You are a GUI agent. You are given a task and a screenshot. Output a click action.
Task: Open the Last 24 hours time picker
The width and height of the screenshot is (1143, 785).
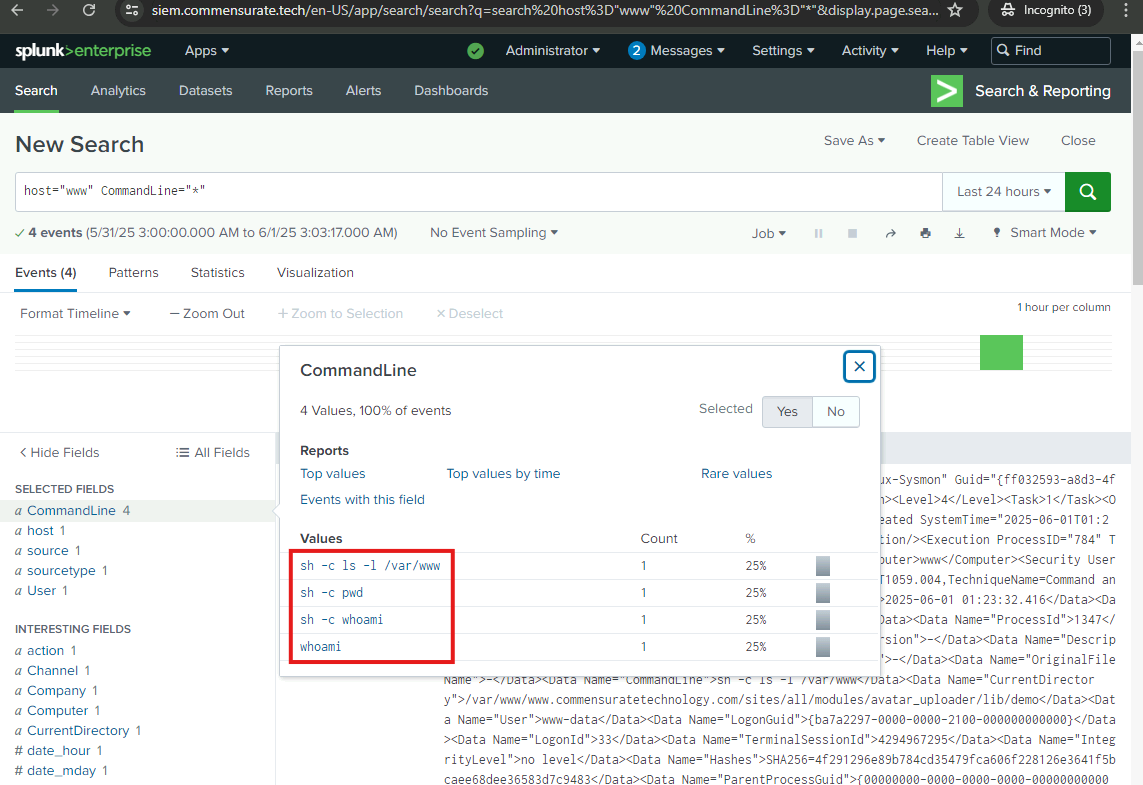coord(1003,192)
